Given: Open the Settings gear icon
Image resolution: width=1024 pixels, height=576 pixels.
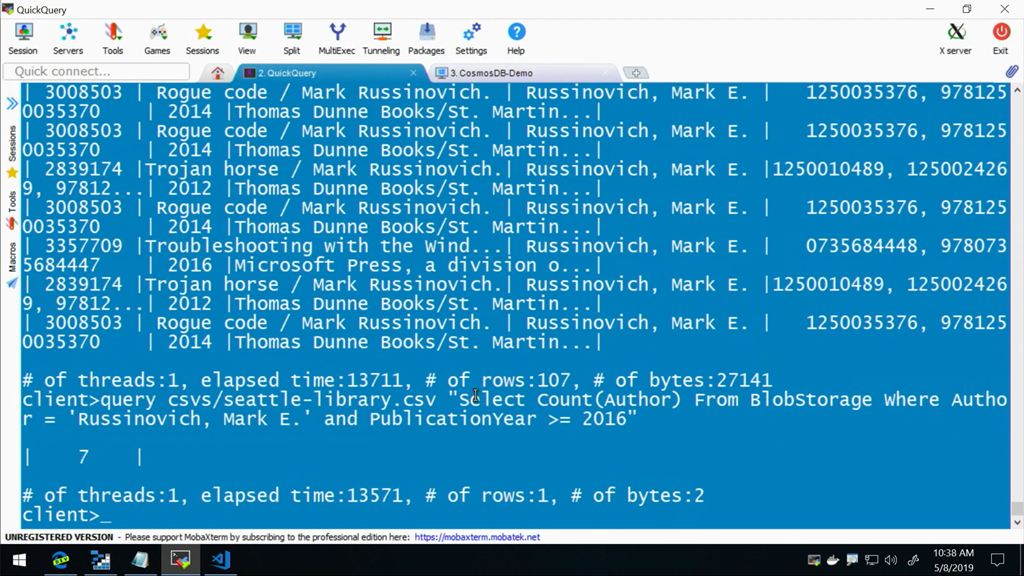Looking at the screenshot, I should [x=471, y=38].
